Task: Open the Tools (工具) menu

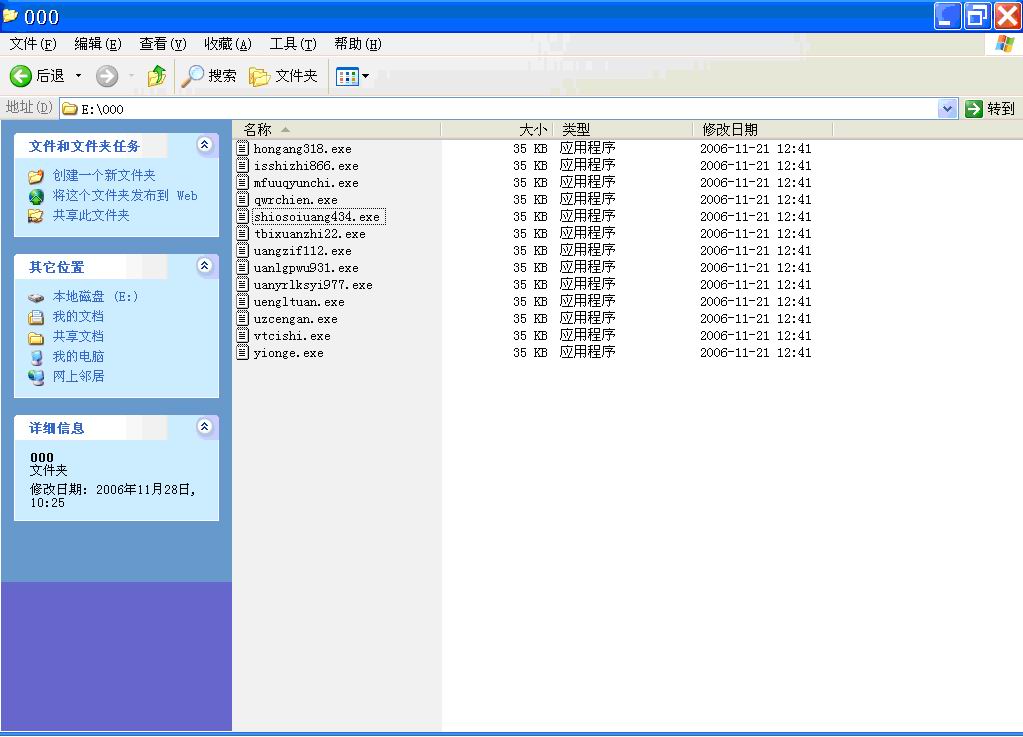Action: pos(292,44)
